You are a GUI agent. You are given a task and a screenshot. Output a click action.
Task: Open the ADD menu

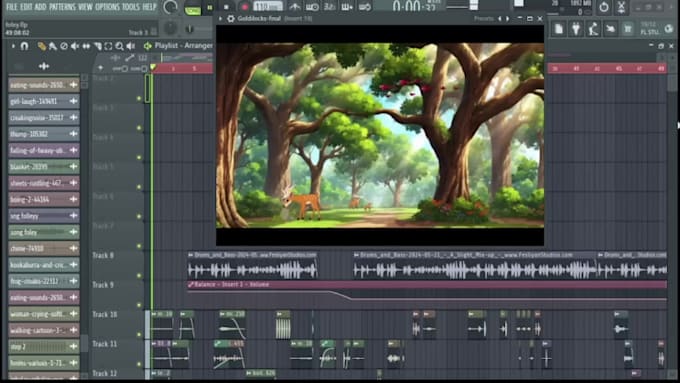click(x=40, y=7)
